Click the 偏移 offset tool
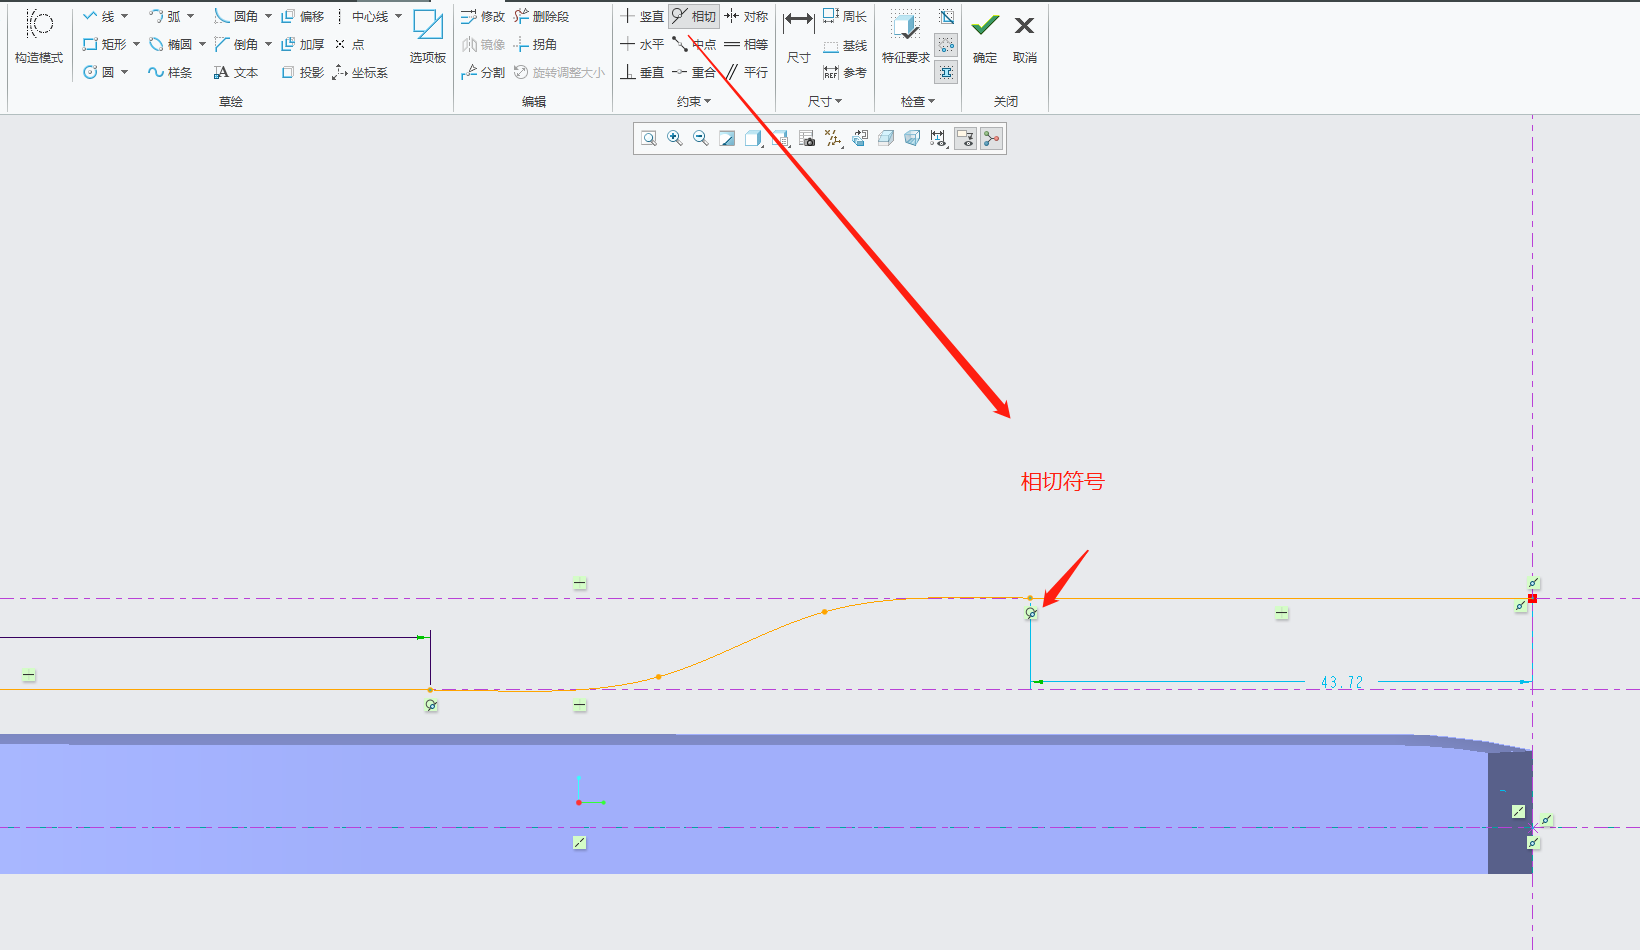The height and width of the screenshot is (950, 1640). [x=303, y=17]
